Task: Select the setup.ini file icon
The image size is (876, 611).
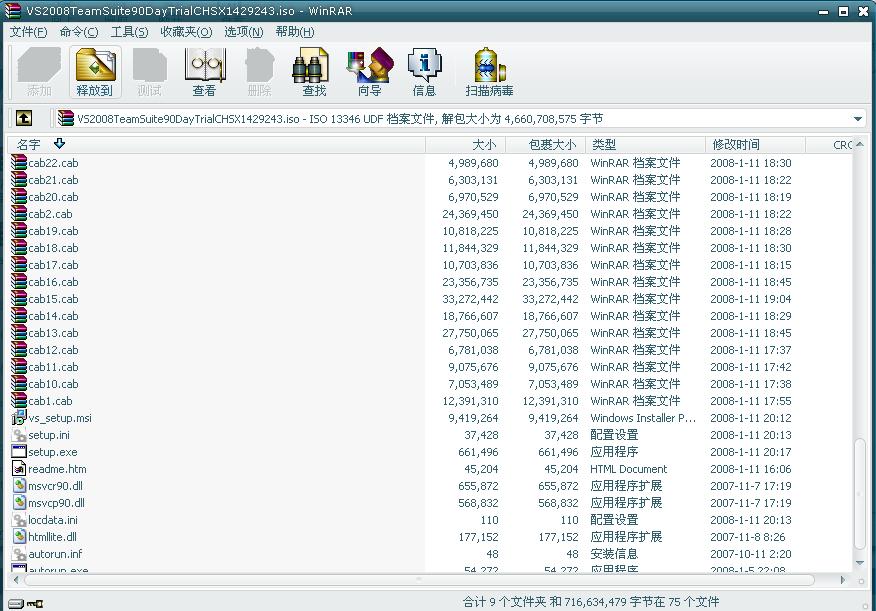Action: point(19,435)
